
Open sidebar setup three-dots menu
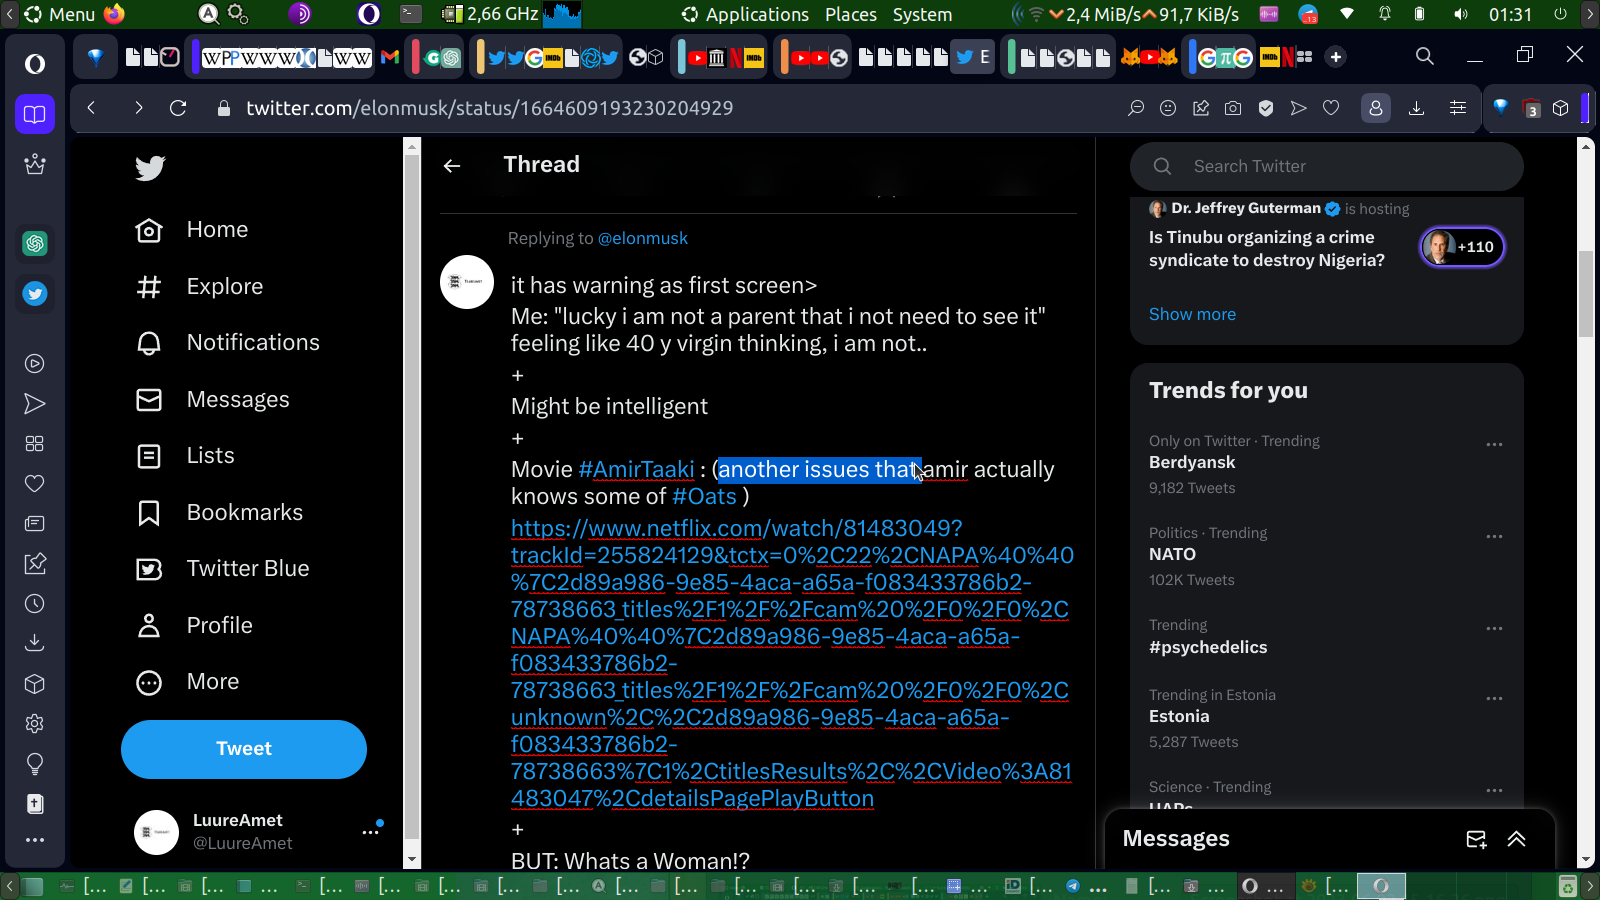(35, 840)
